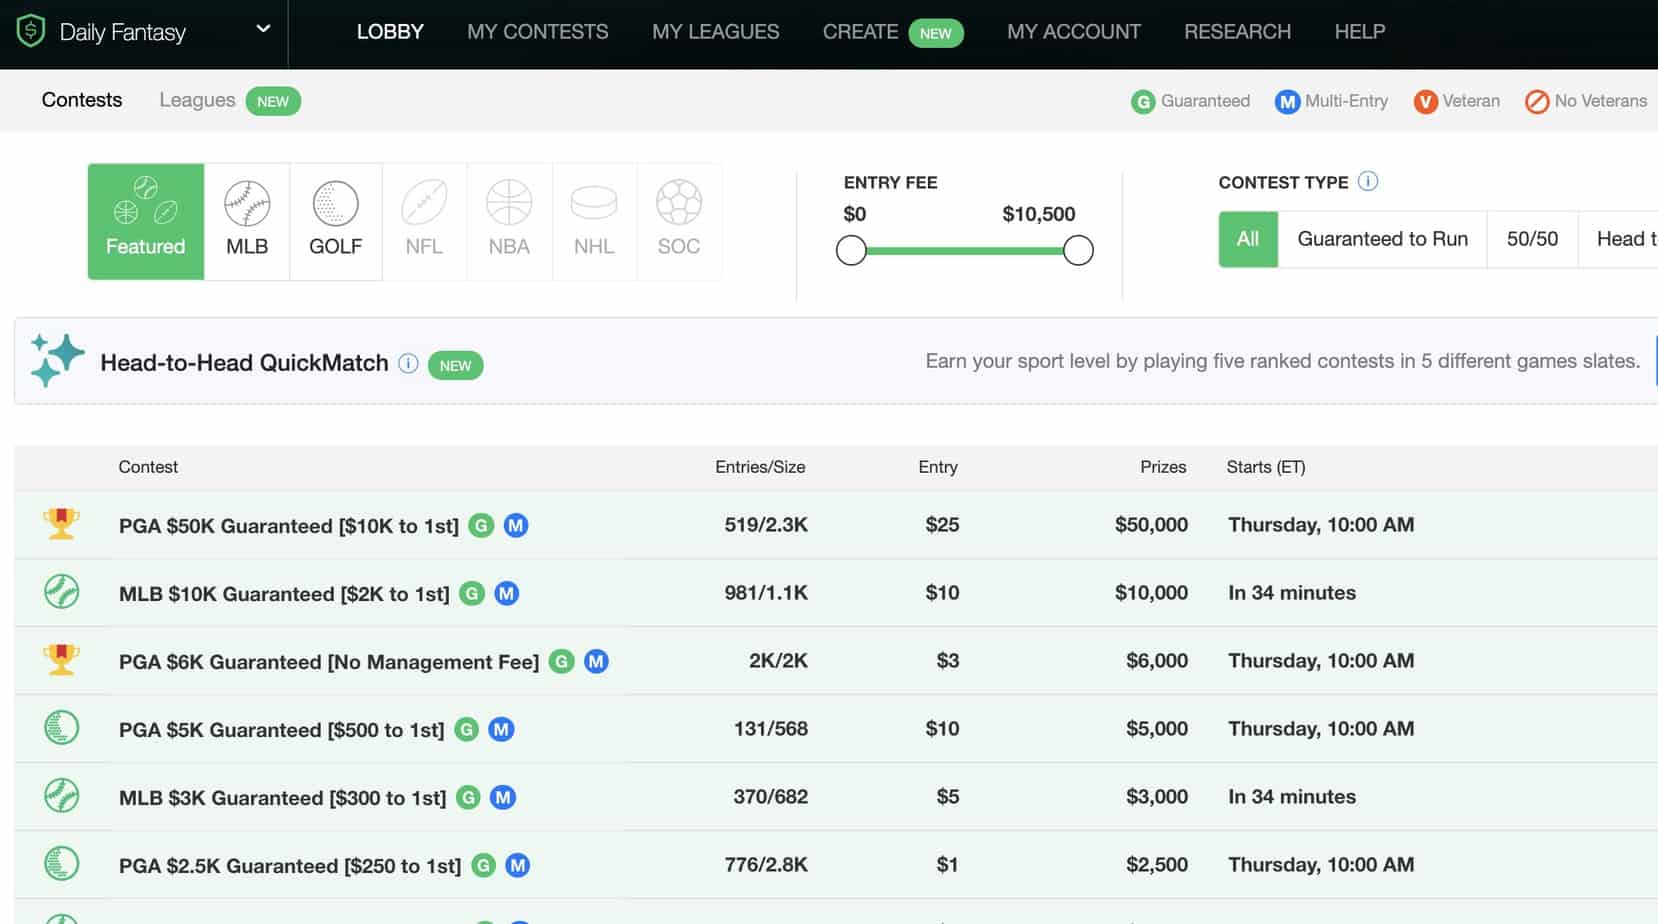Switch to the Leagues tab
Viewport: 1658px width, 924px height.
pos(197,100)
